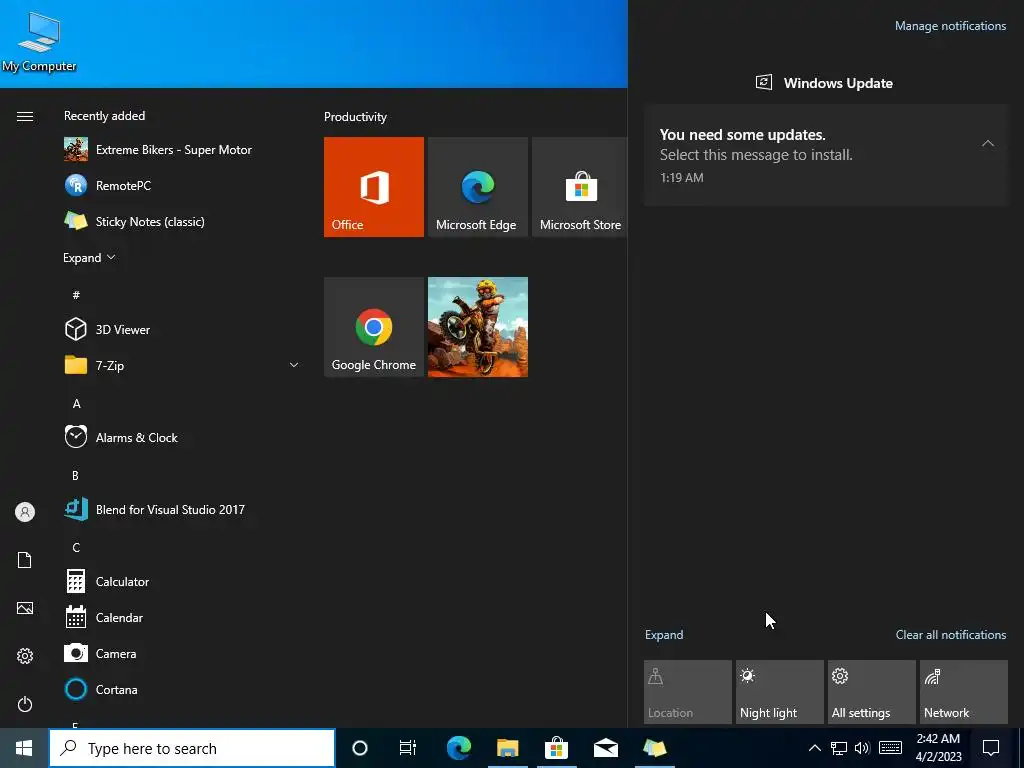Screen dimensions: 1024x768
Task: Jump to the A letter group header
Action: [76, 404]
